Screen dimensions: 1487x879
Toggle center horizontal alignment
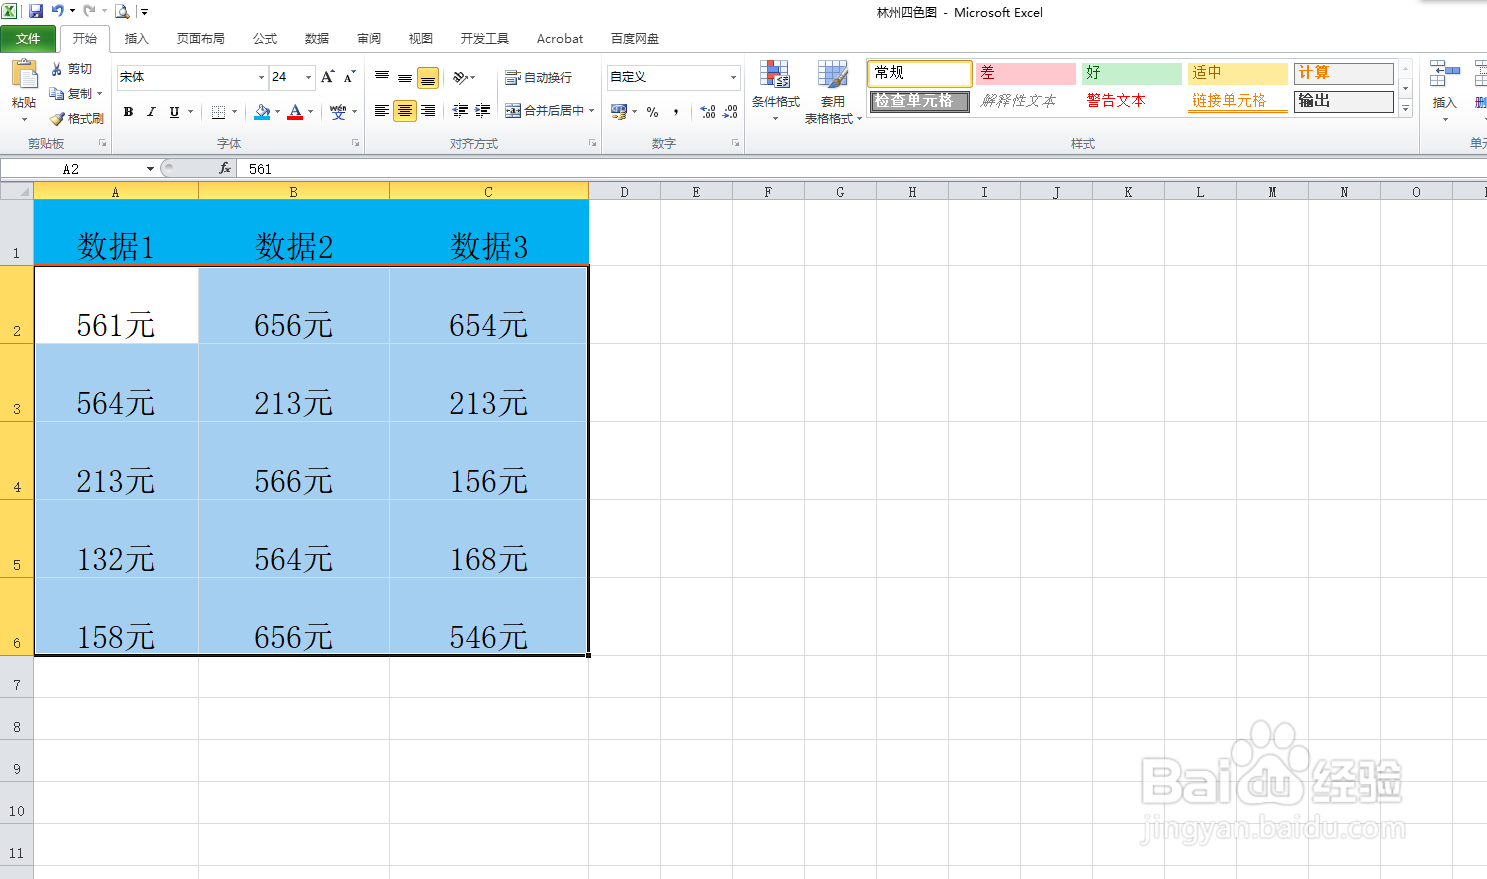tap(405, 111)
